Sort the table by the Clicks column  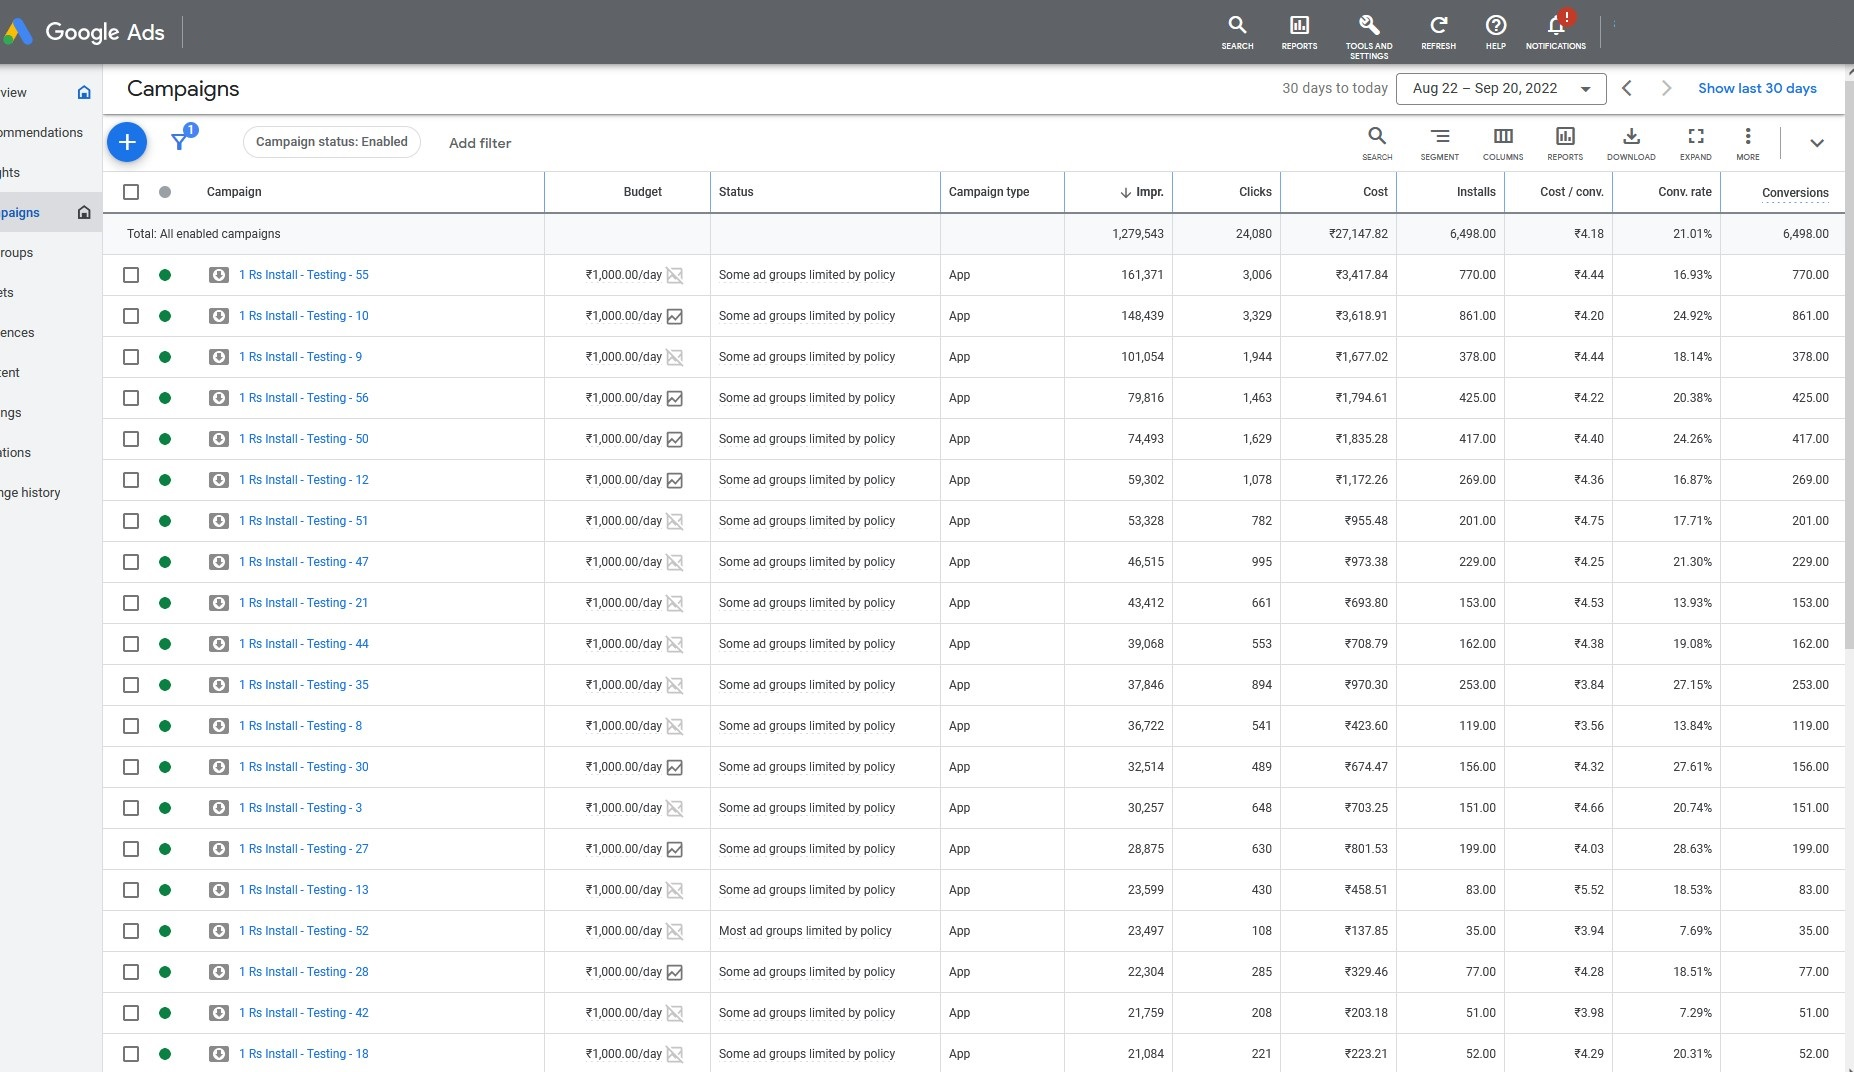click(x=1254, y=192)
